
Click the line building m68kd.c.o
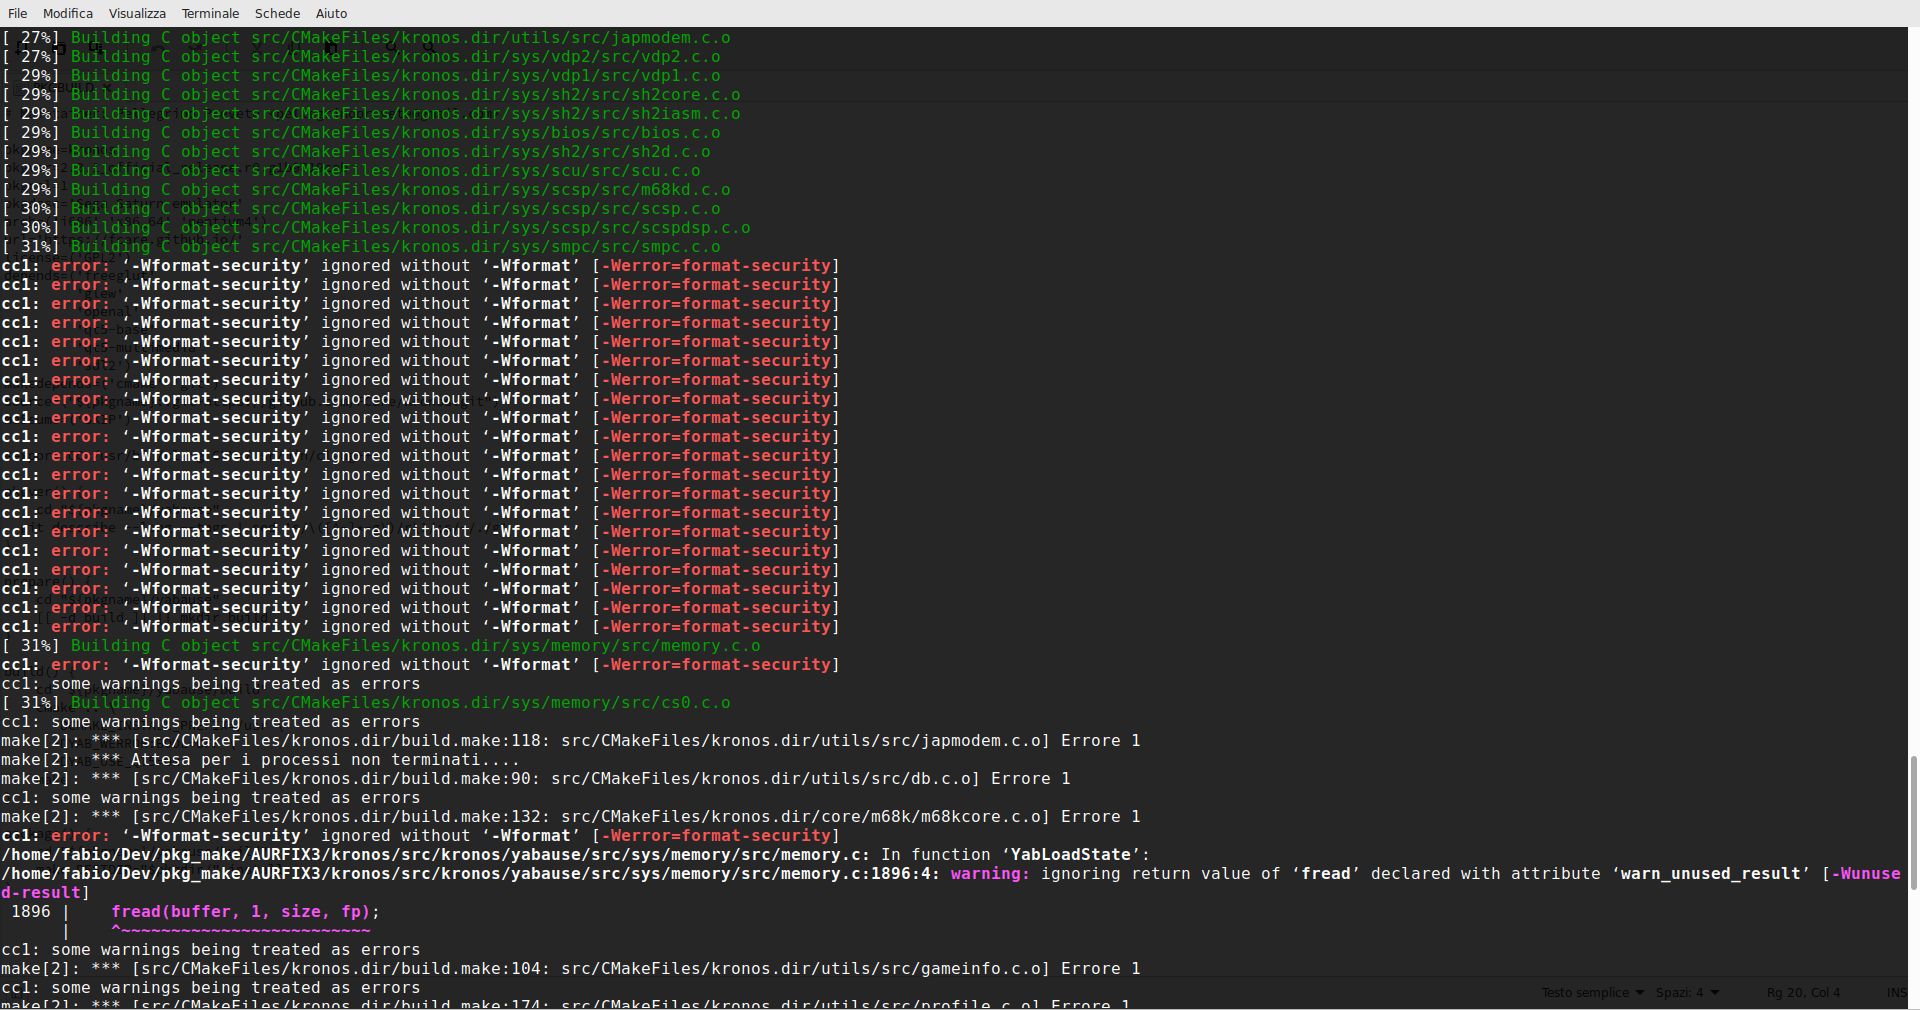[366, 190]
